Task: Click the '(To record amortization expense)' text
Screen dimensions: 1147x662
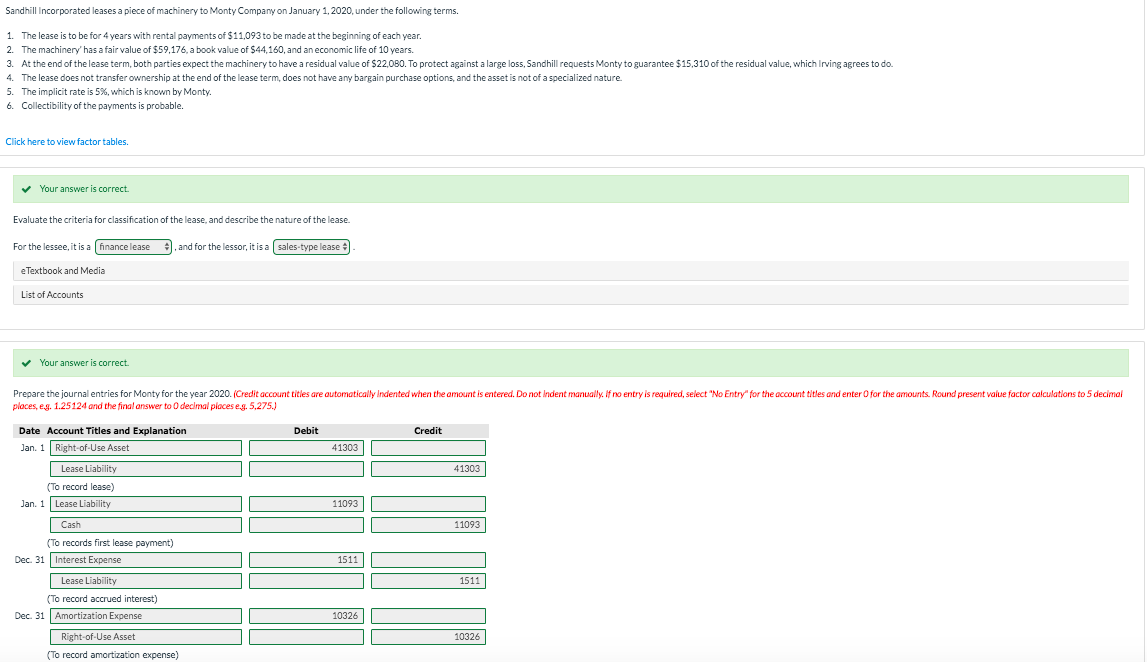Action: point(113,655)
